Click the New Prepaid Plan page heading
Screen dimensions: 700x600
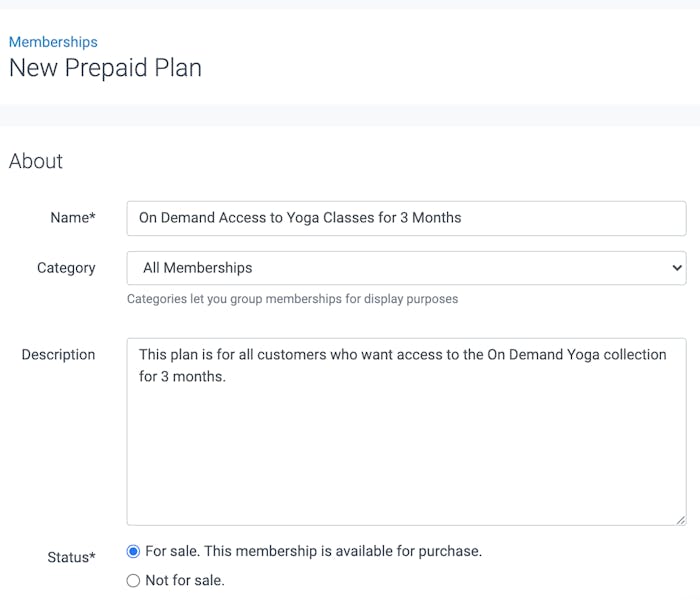pos(105,68)
